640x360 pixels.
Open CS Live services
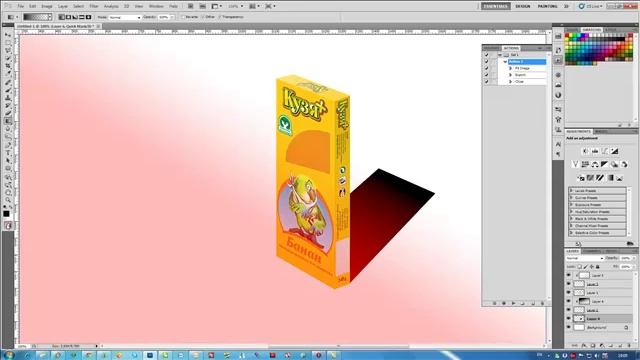click(x=591, y=7)
